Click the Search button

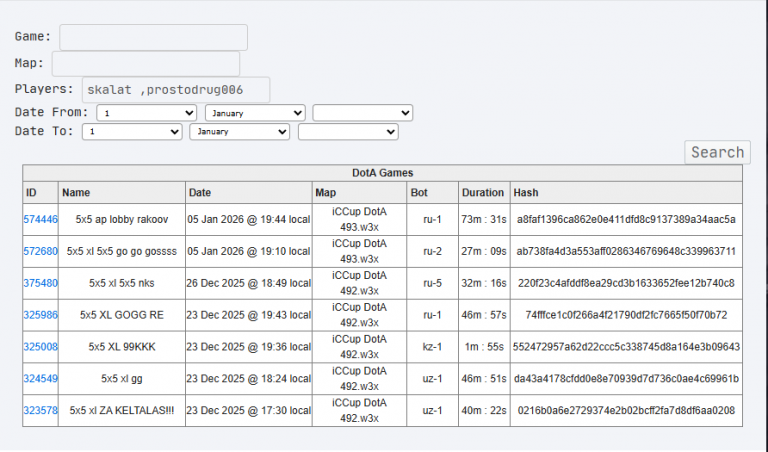717,152
